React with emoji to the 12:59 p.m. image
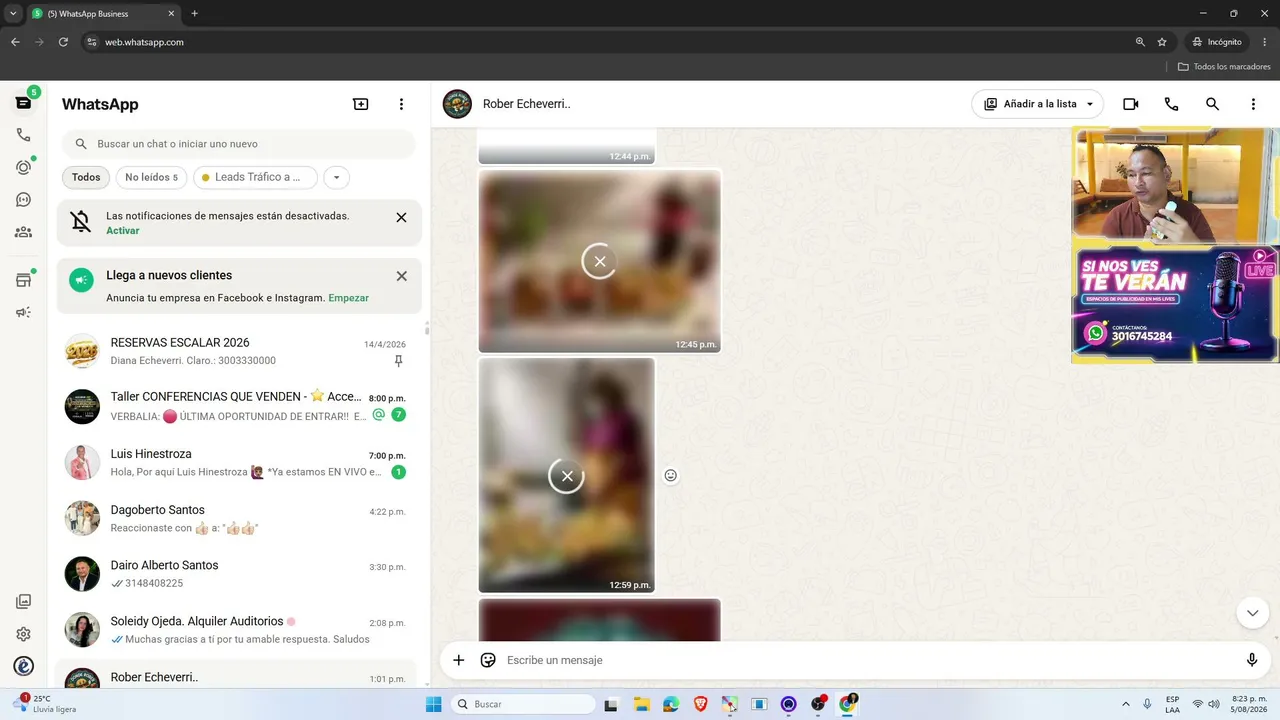 tap(671, 475)
